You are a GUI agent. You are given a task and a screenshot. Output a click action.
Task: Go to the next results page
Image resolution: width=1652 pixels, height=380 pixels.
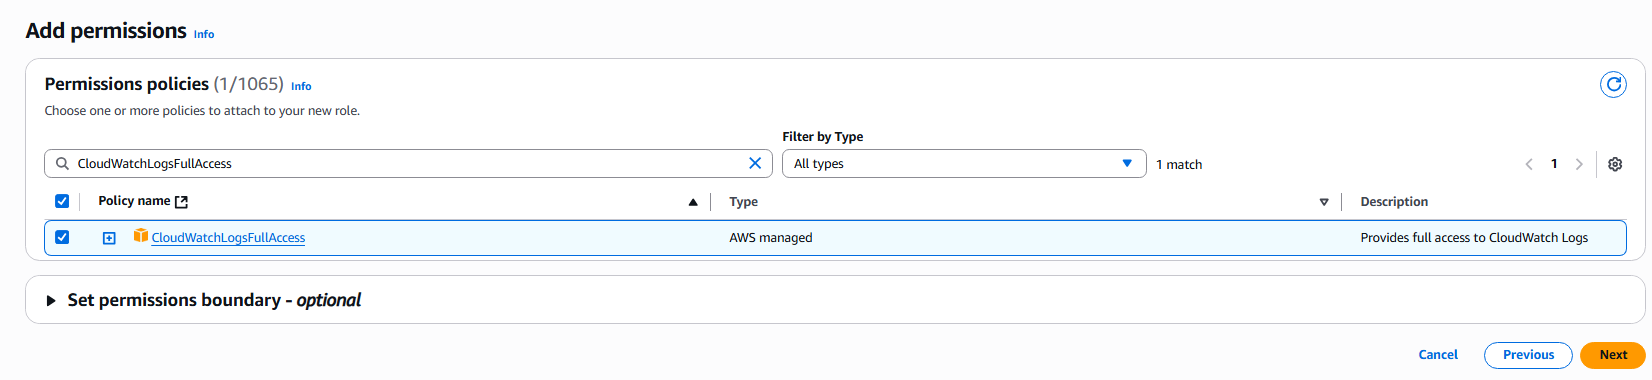(x=1579, y=164)
